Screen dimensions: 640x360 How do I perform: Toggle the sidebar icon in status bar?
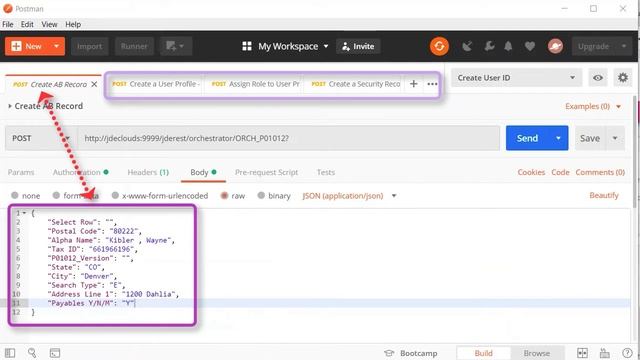(x=10, y=353)
